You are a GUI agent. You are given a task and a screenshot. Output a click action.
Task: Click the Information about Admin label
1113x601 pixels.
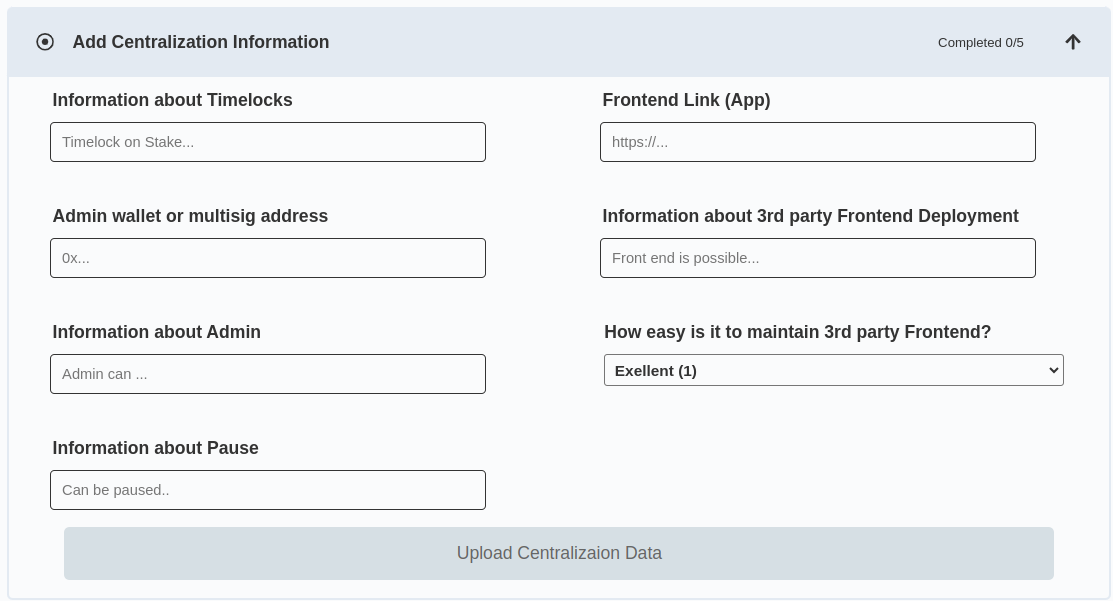pos(157,332)
